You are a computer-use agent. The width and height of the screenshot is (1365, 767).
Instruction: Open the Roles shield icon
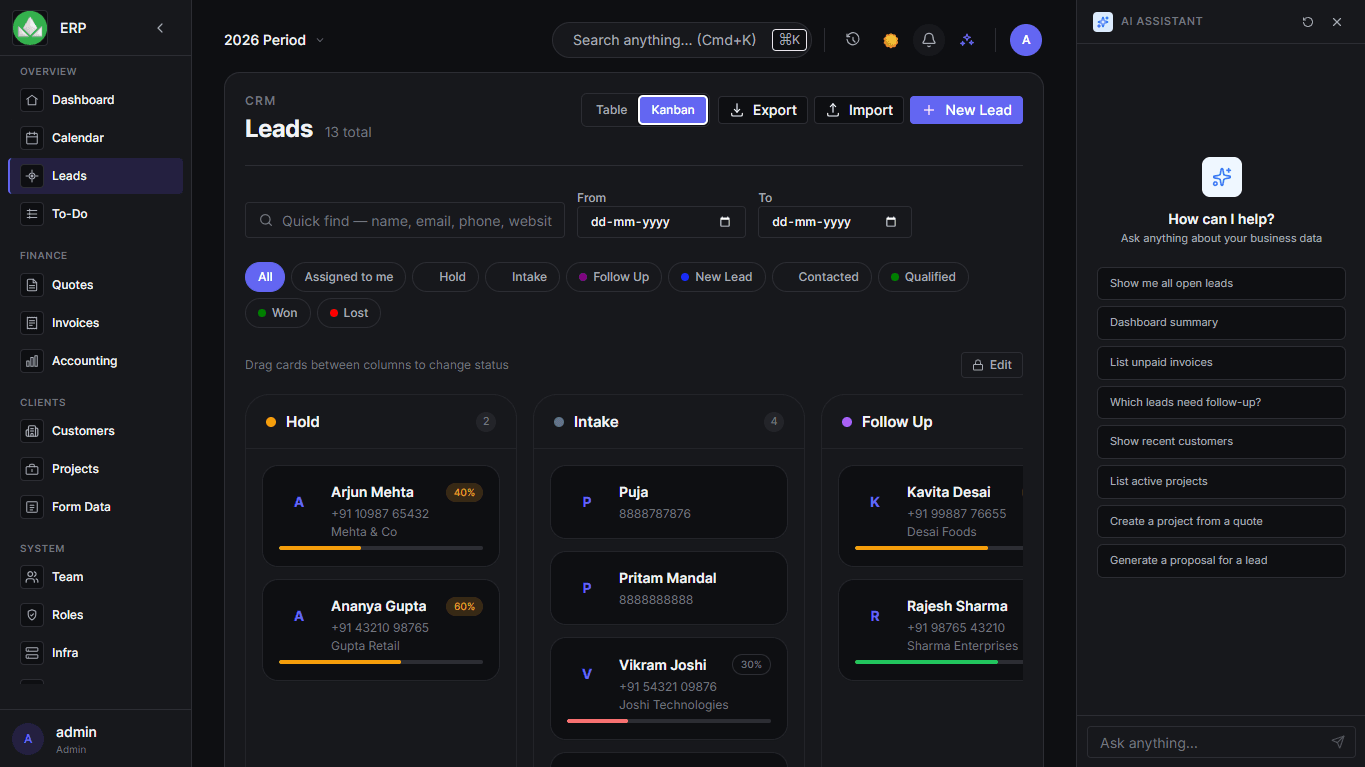pyautogui.click(x=32, y=615)
